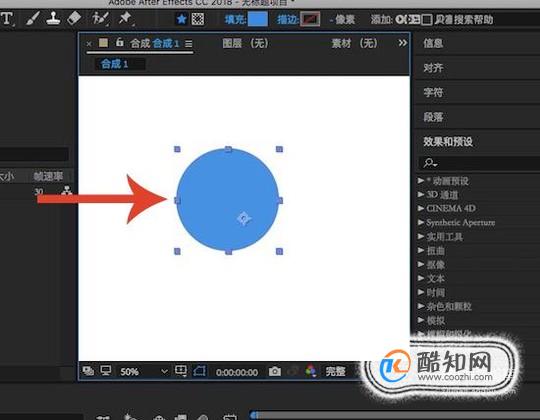Toggle mask and shape path visibility
The width and height of the screenshot is (540, 420).
coord(200,371)
